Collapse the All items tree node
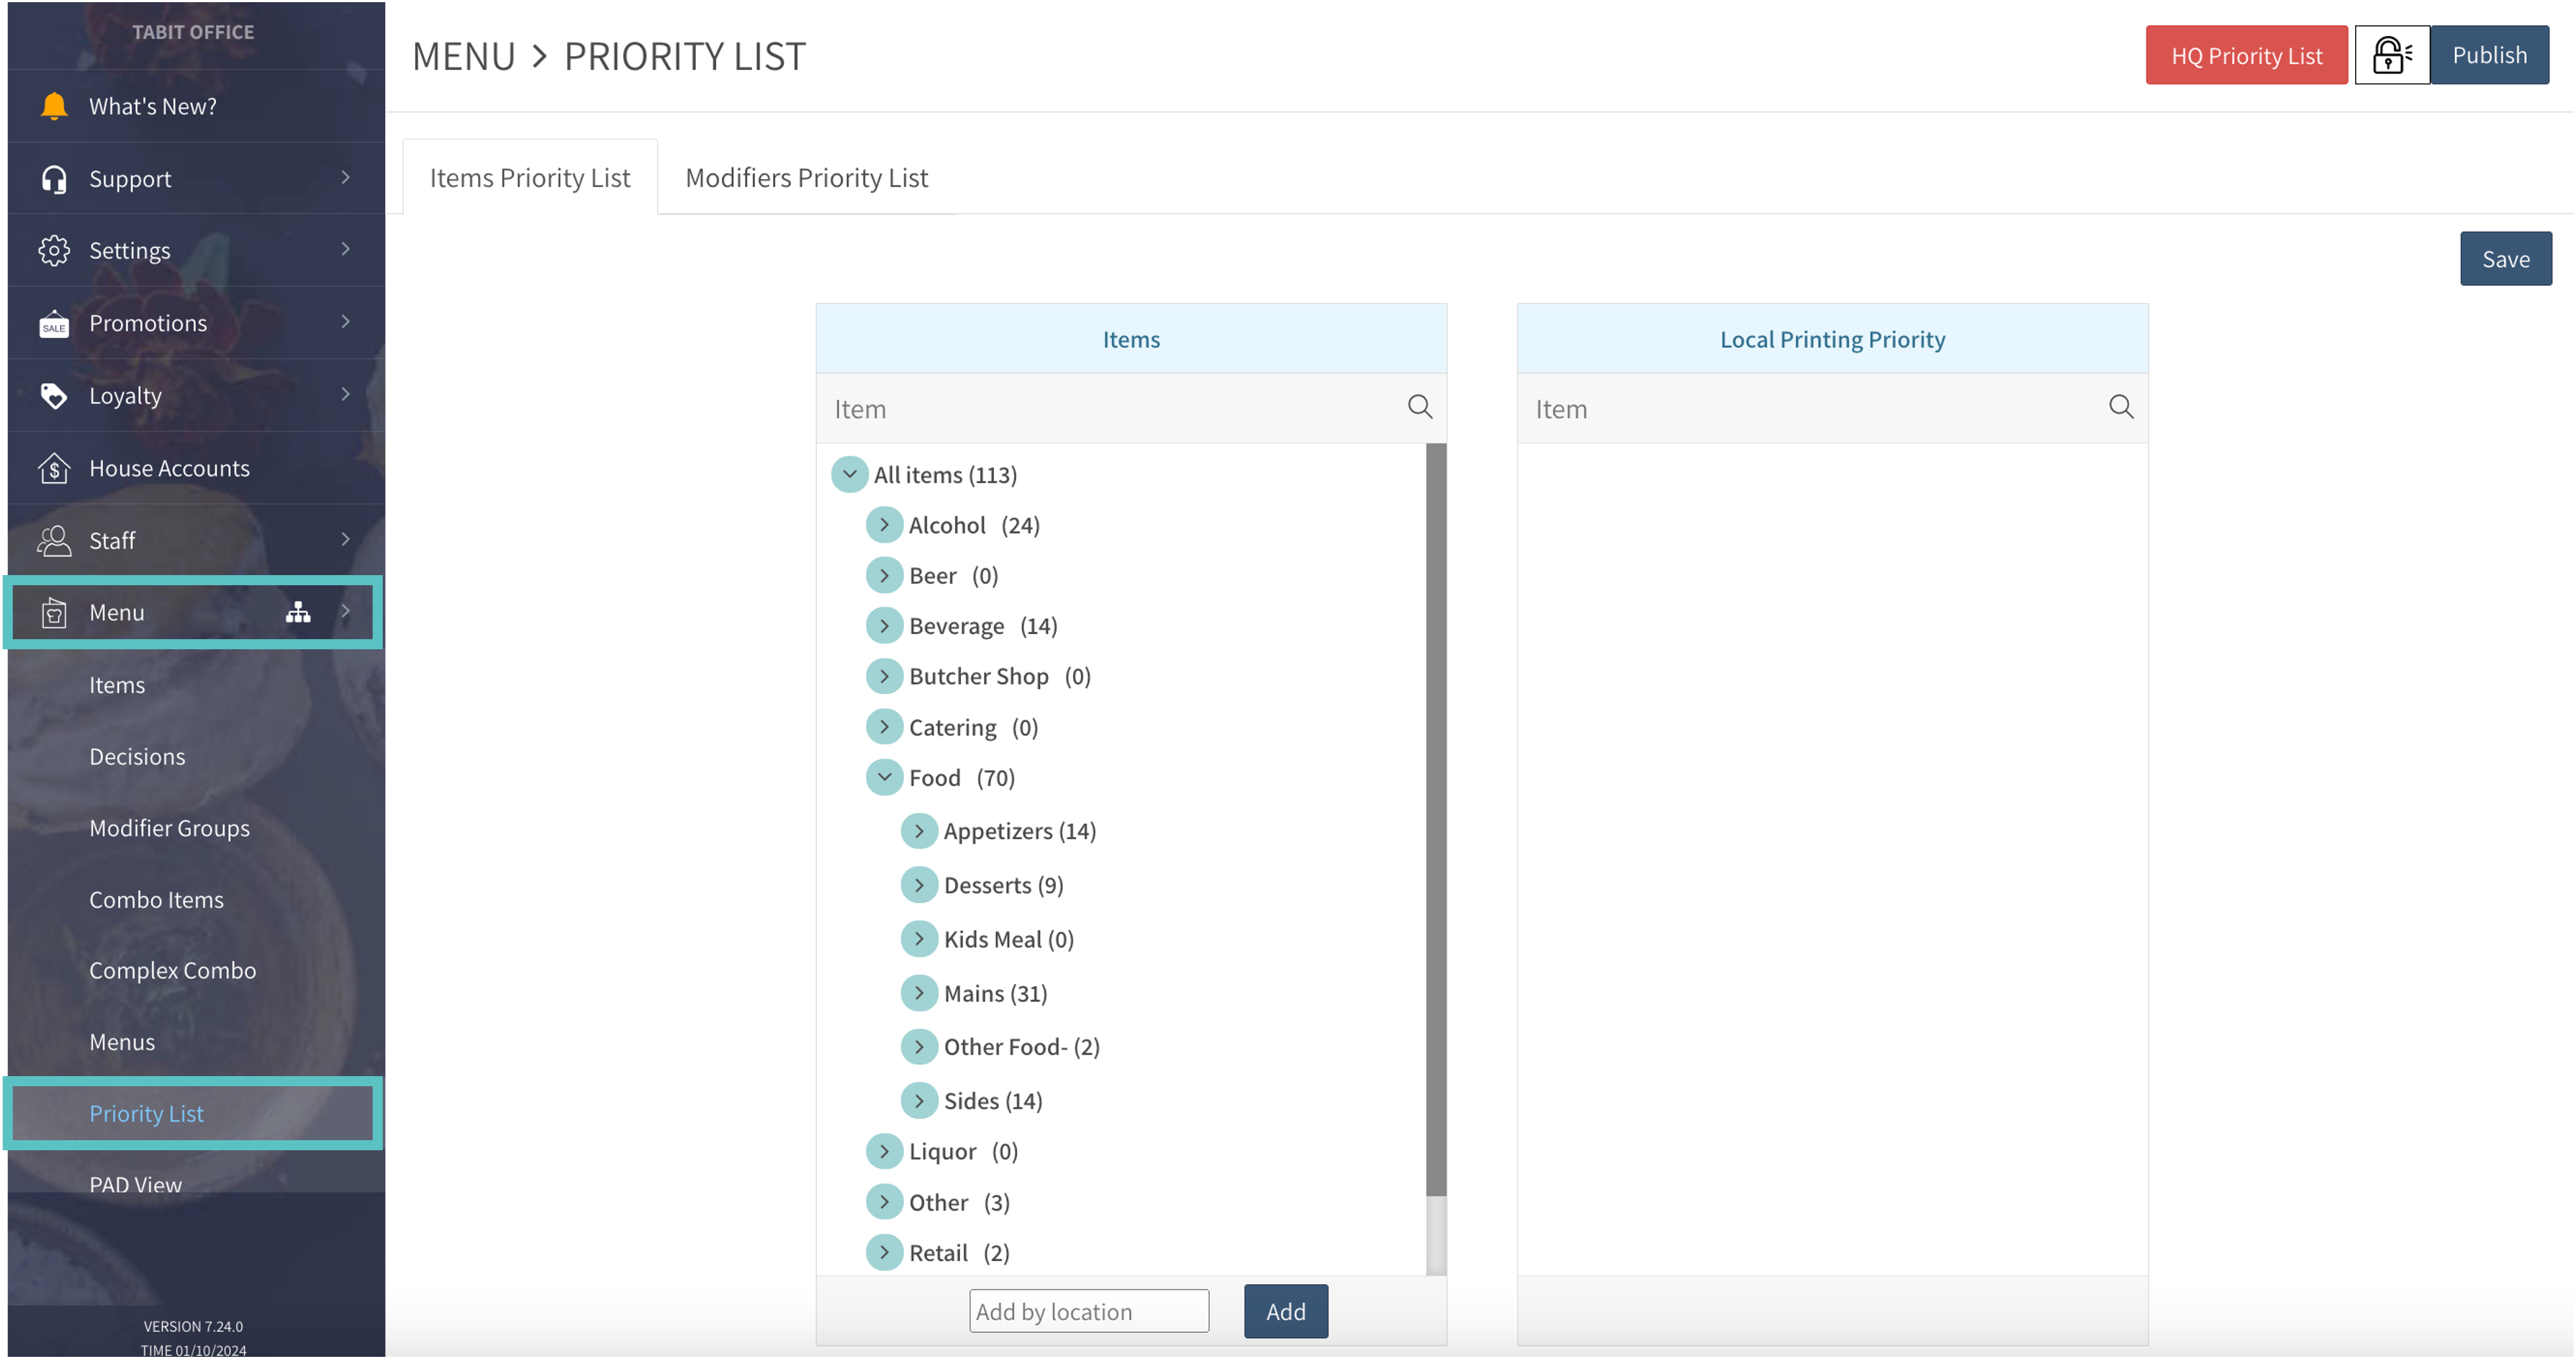This screenshot has height=1359, width=2576. tap(849, 474)
